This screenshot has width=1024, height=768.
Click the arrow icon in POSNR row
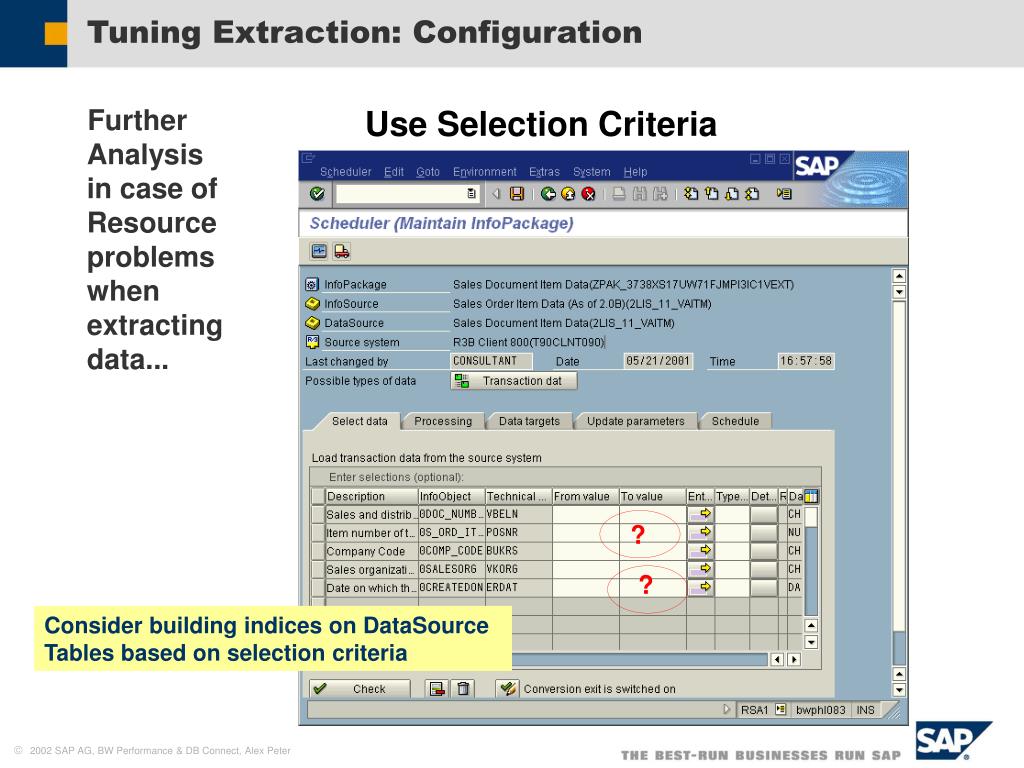[x=700, y=533]
